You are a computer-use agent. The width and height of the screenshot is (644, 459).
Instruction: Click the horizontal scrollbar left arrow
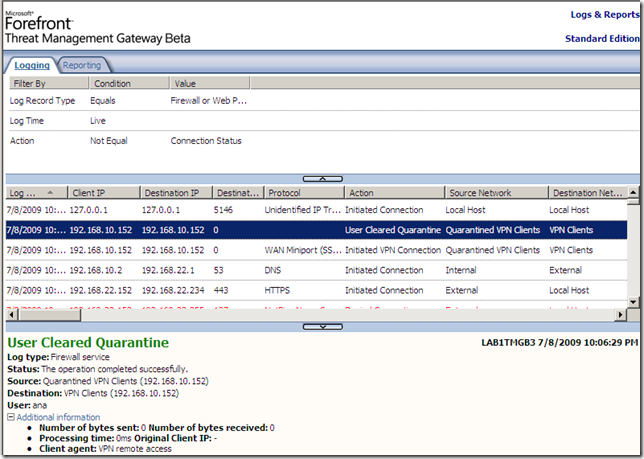tap(12, 315)
